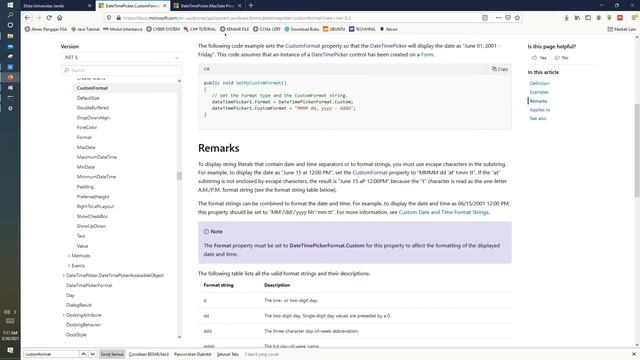The image size is (640, 360).
Task: Toggle match diacritics (Pencocokan Diakritik) option
Action: (x=193, y=354)
